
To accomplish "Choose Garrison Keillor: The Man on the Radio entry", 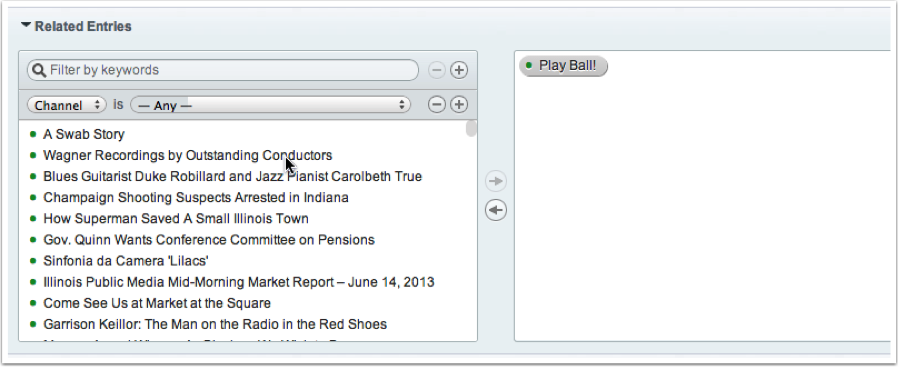I will point(215,325).
